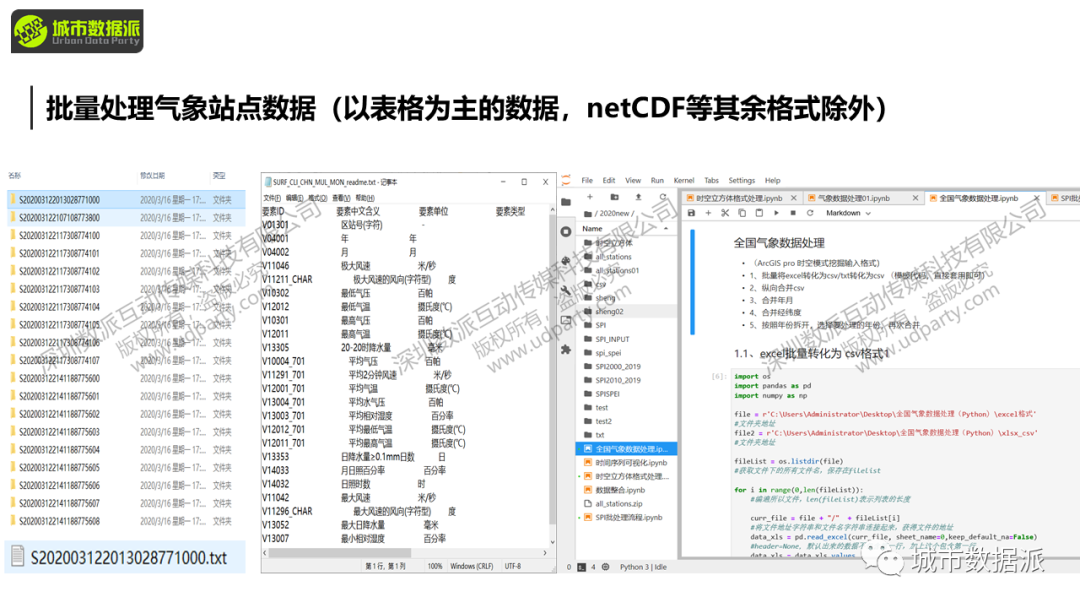Open the View menu in JupyterLab
This screenshot has height=608, width=1080.
(x=633, y=180)
